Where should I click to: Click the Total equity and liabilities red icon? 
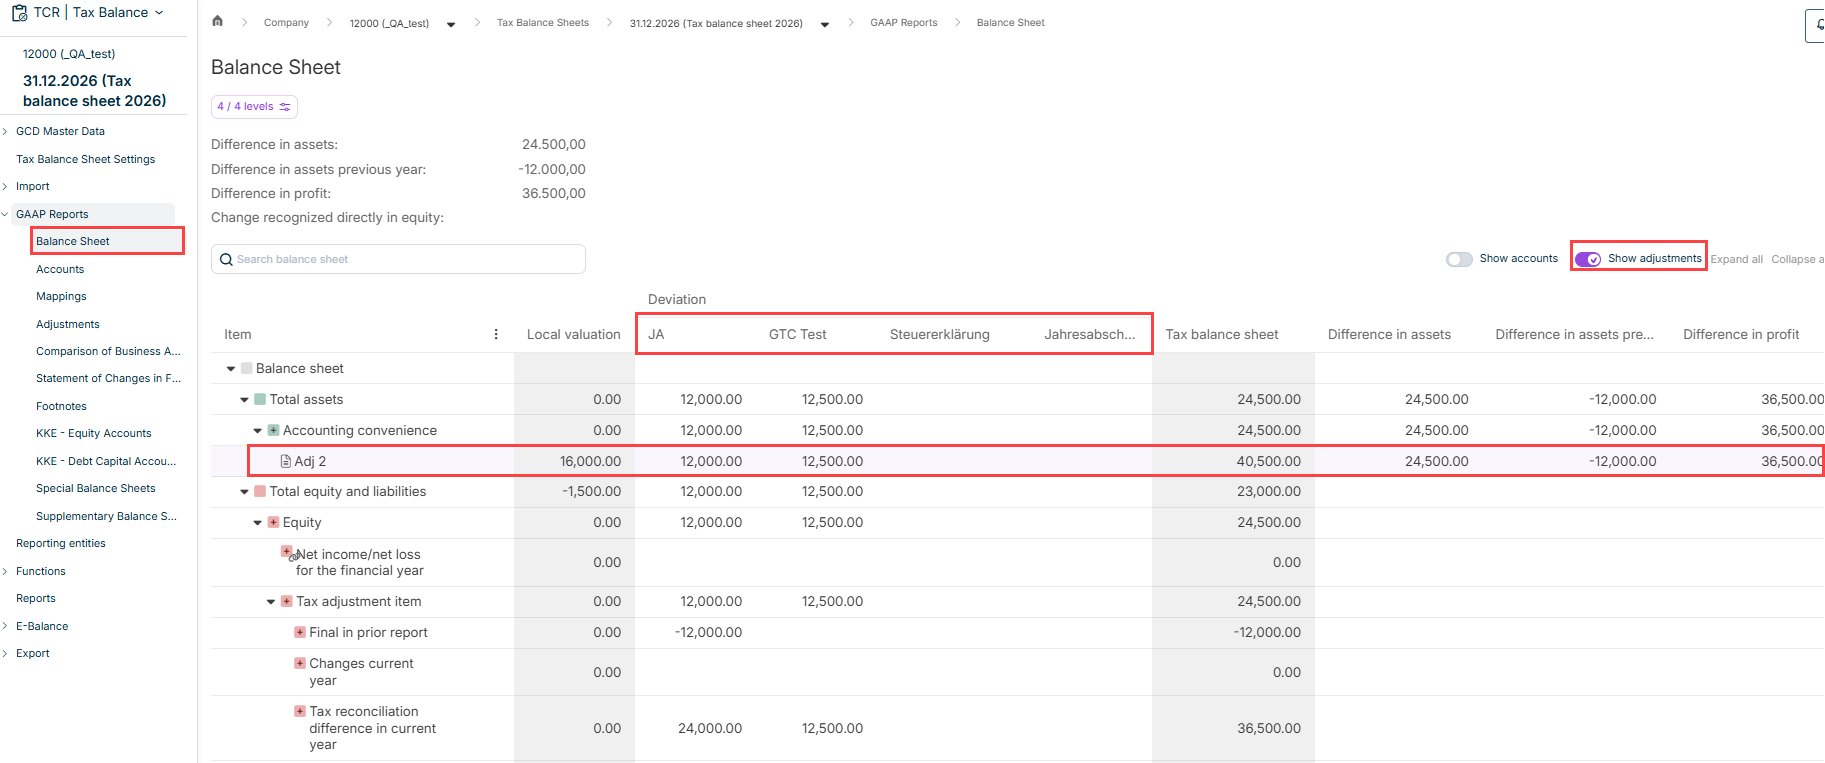[x=260, y=491]
